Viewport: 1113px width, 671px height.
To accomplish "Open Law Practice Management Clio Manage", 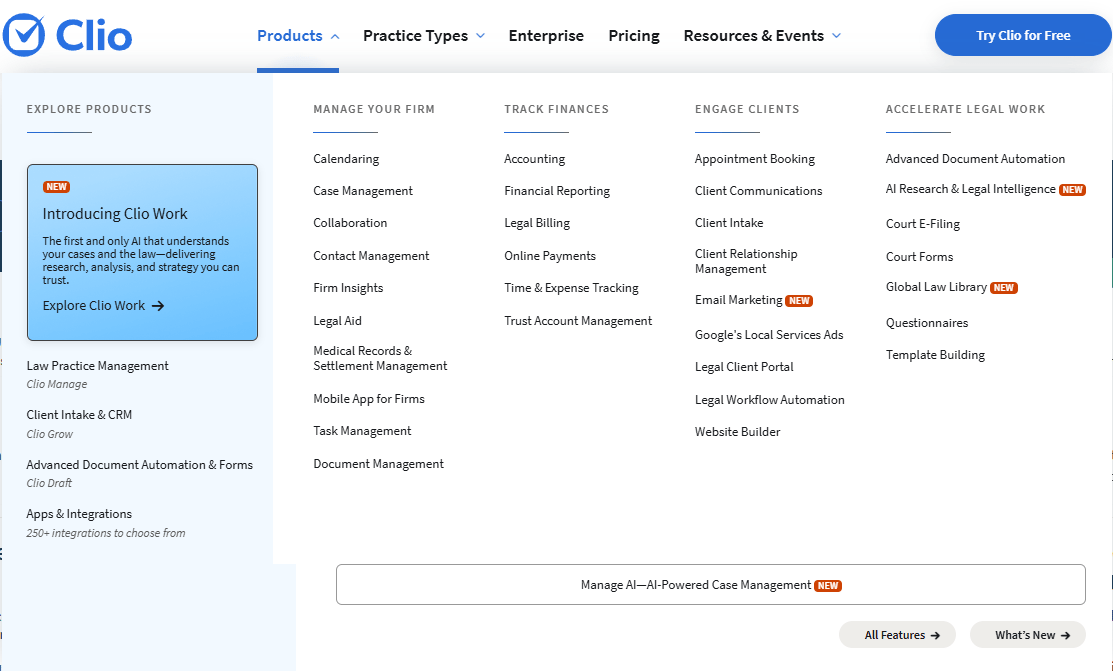I will (x=98, y=366).
